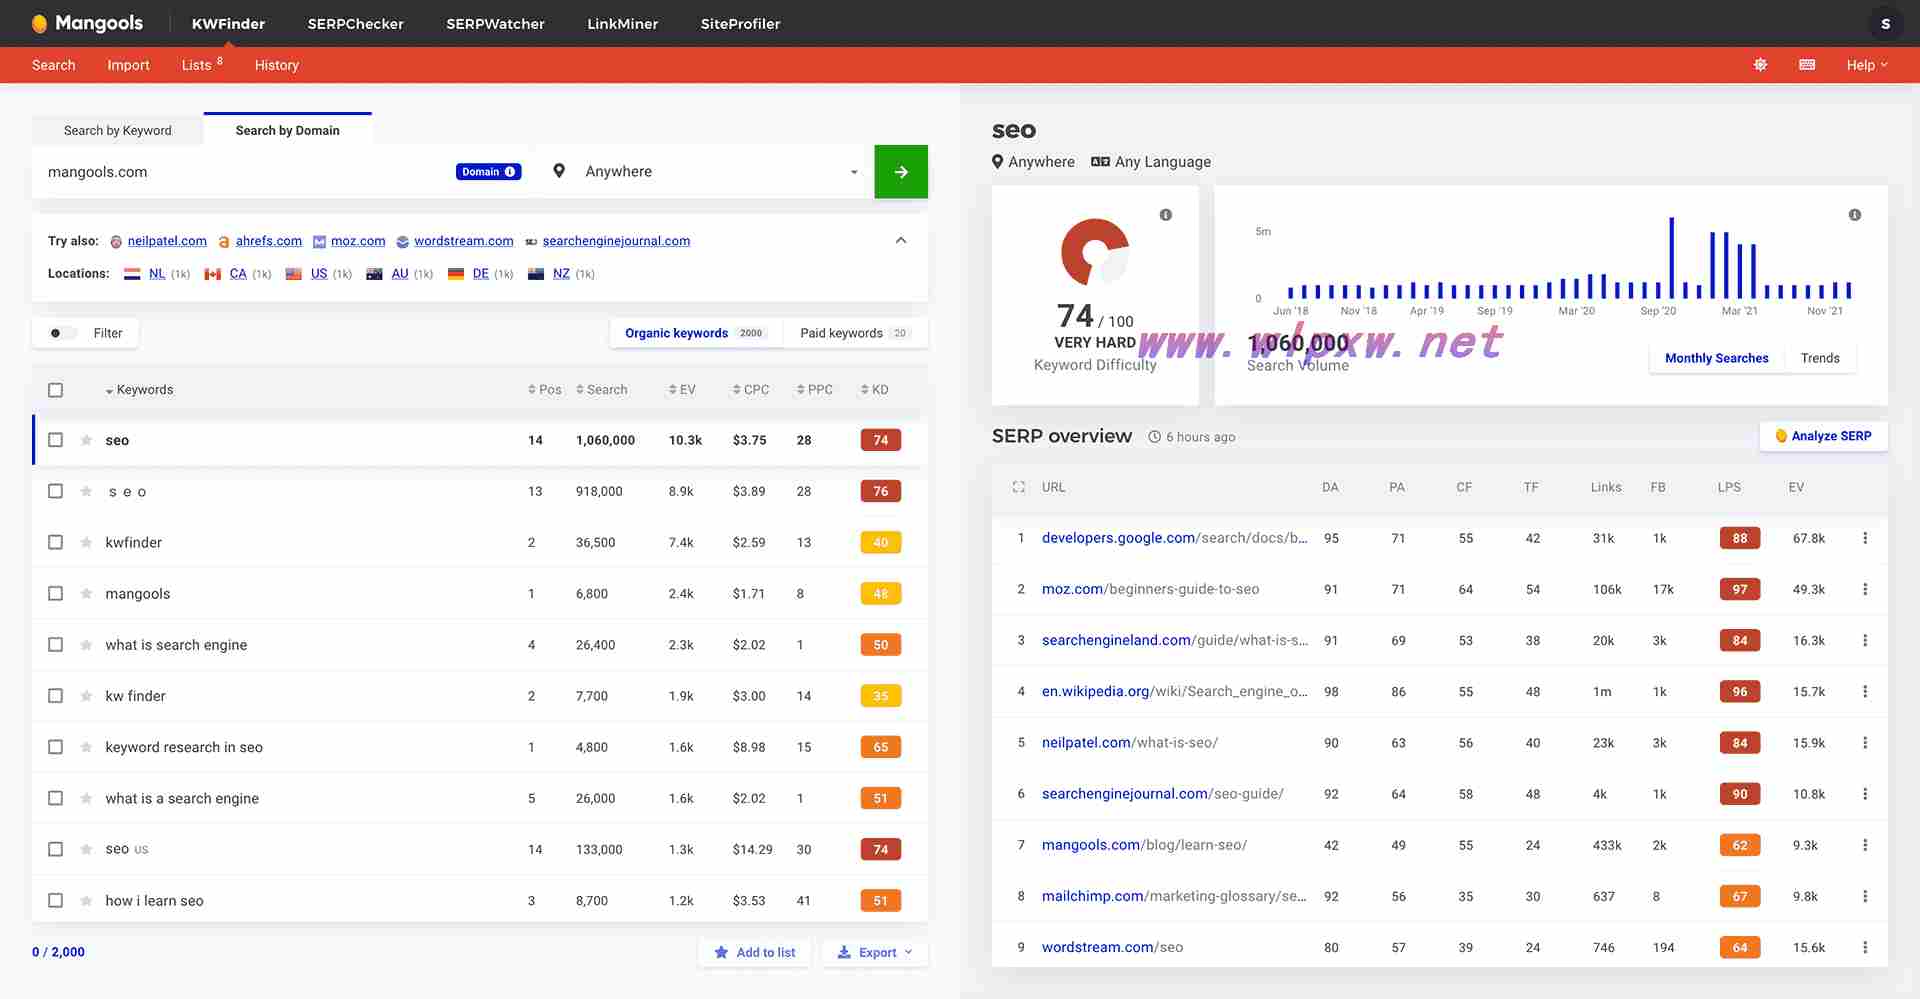This screenshot has width=1920, height=999.
Task: Open more options for searchengineland.com result
Action: (1865, 640)
